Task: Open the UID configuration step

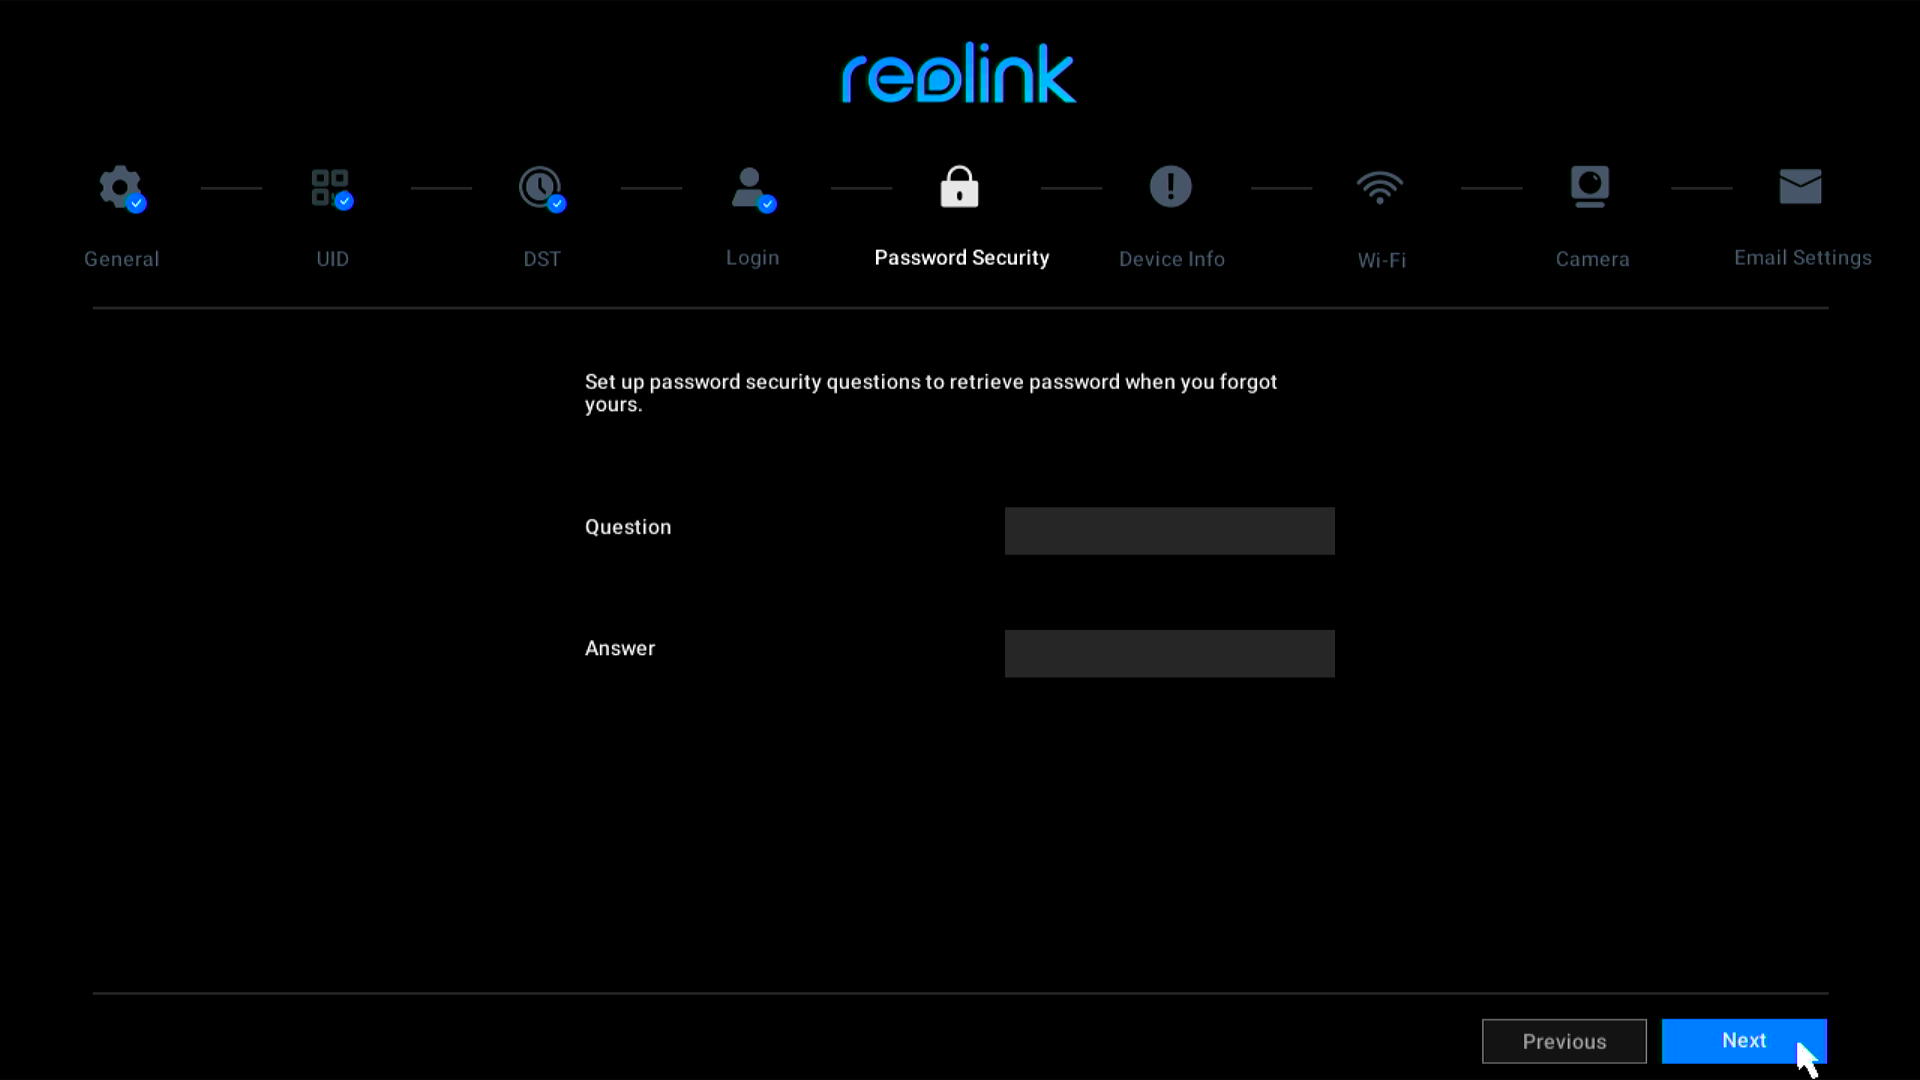Action: pos(332,216)
